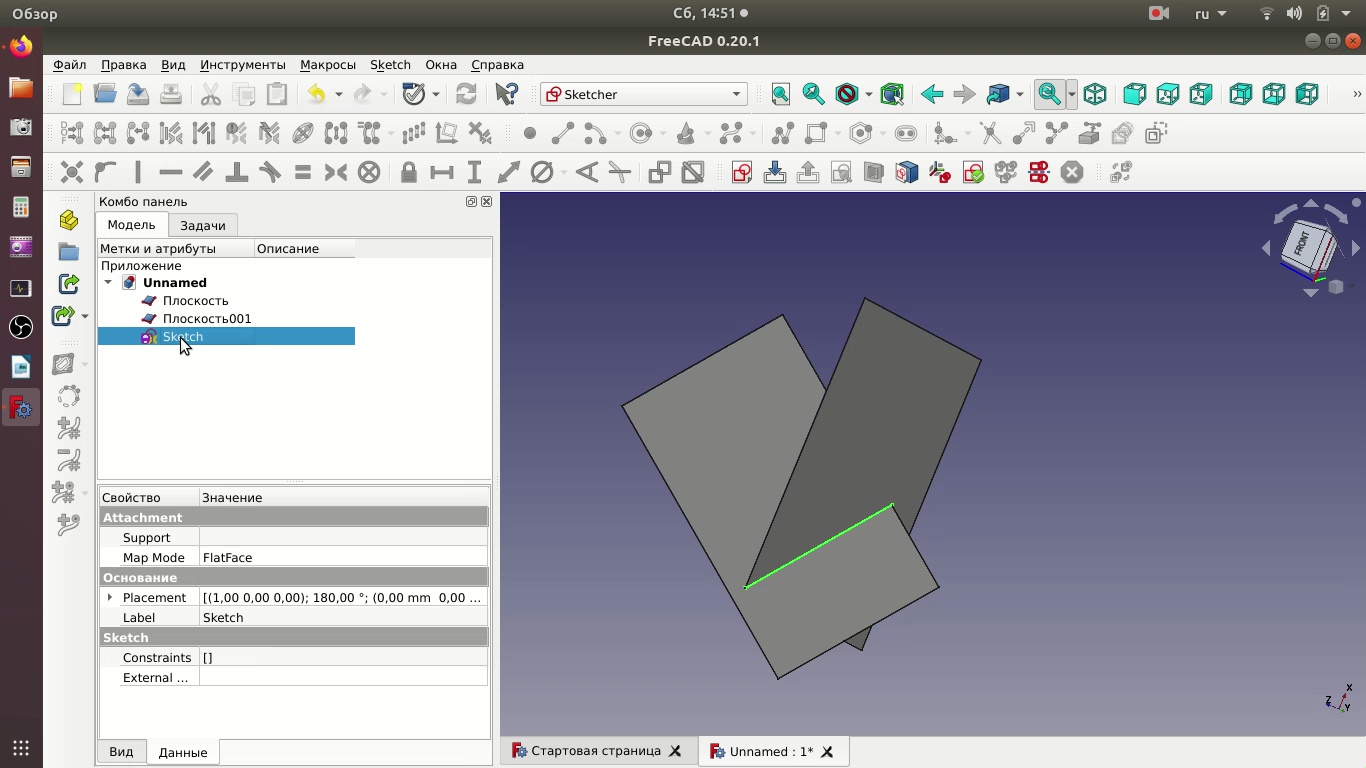The image size is (1366, 768).
Task: Open the Инструменты menu
Action: pyautogui.click(x=242, y=64)
